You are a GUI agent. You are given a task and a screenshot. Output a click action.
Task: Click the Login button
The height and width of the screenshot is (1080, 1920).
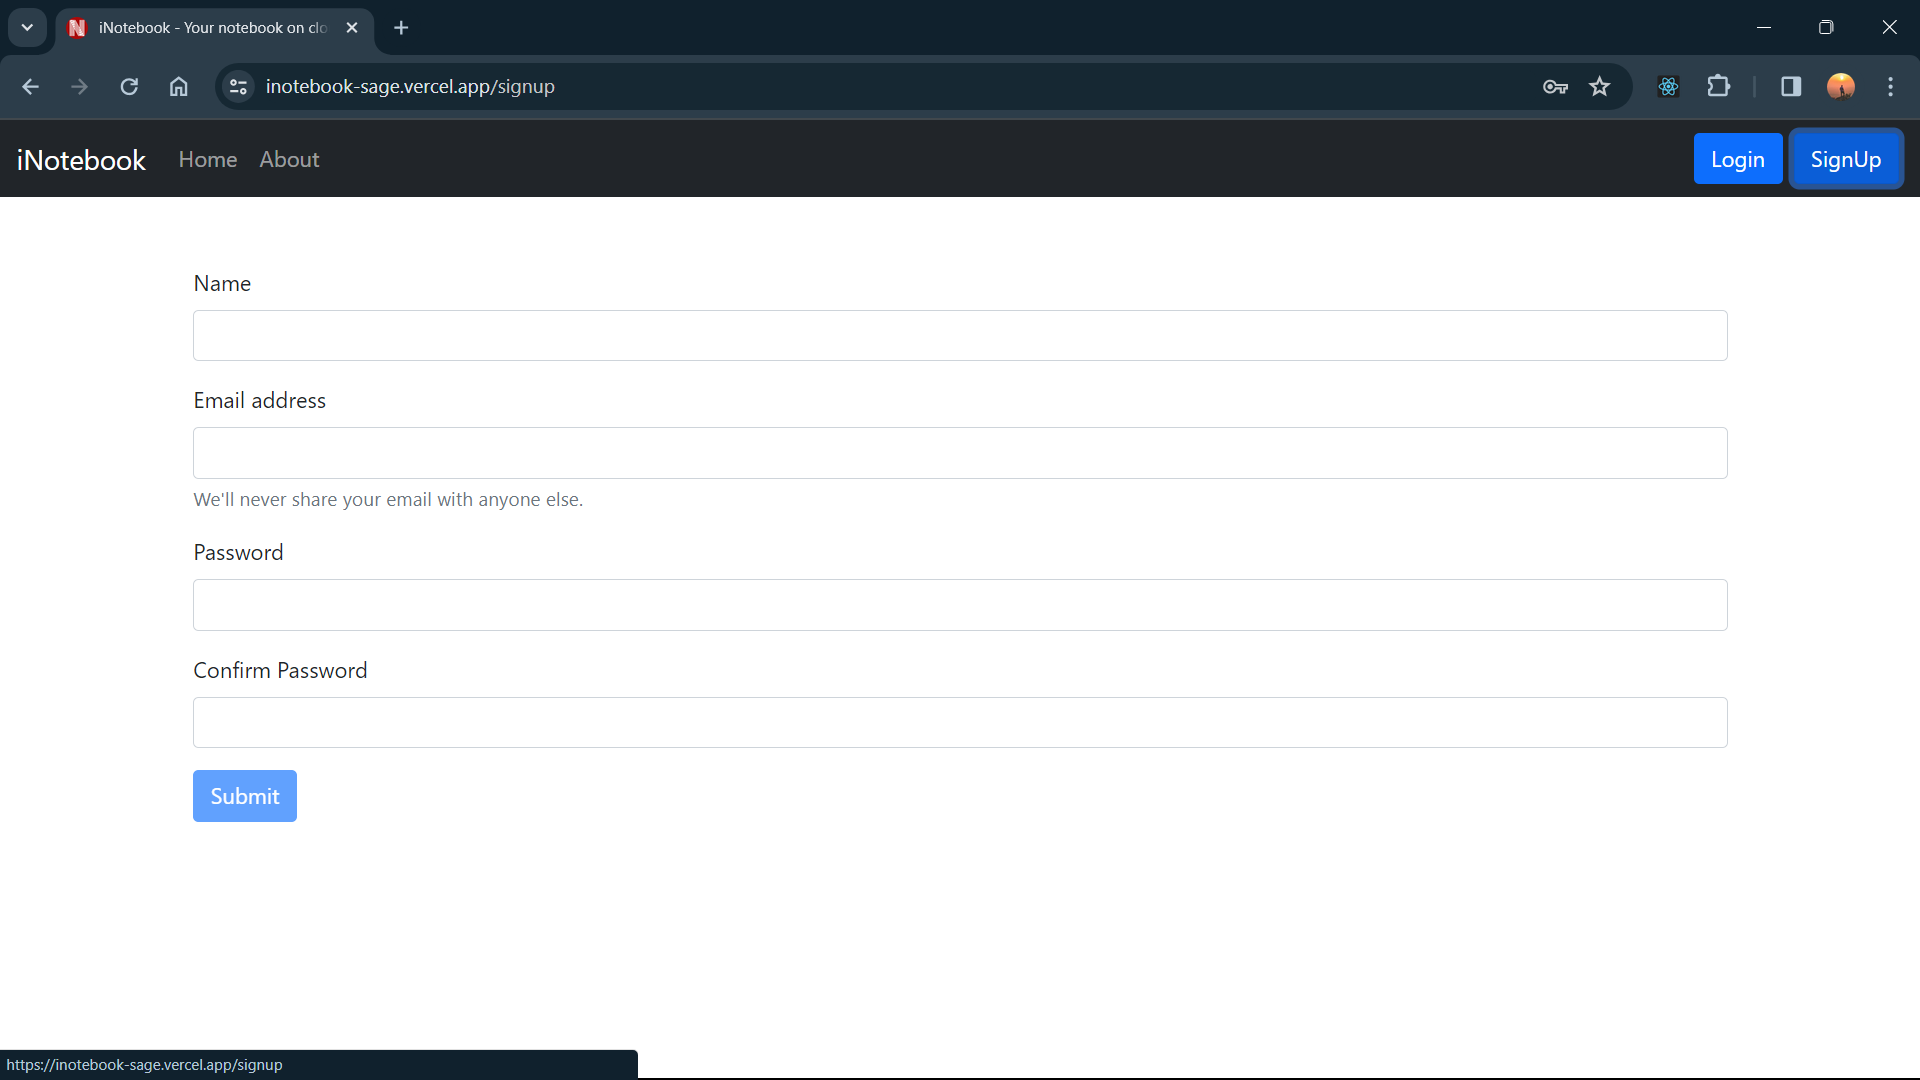tap(1737, 159)
